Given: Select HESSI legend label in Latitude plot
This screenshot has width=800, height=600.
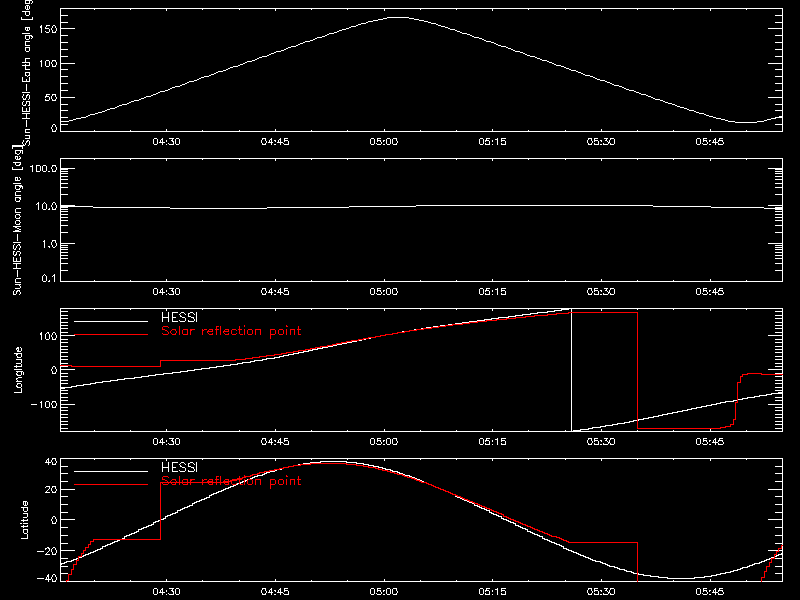Looking at the screenshot, I should 179,467.
